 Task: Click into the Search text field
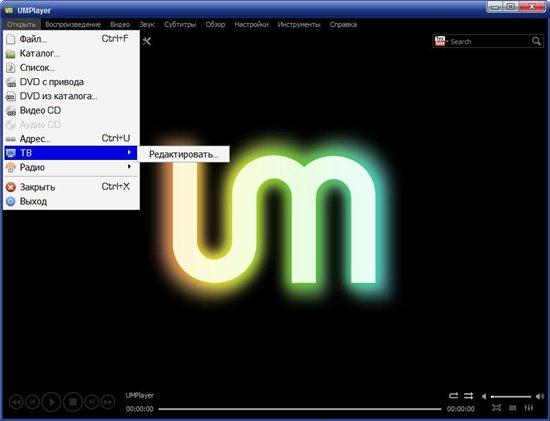point(489,41)
